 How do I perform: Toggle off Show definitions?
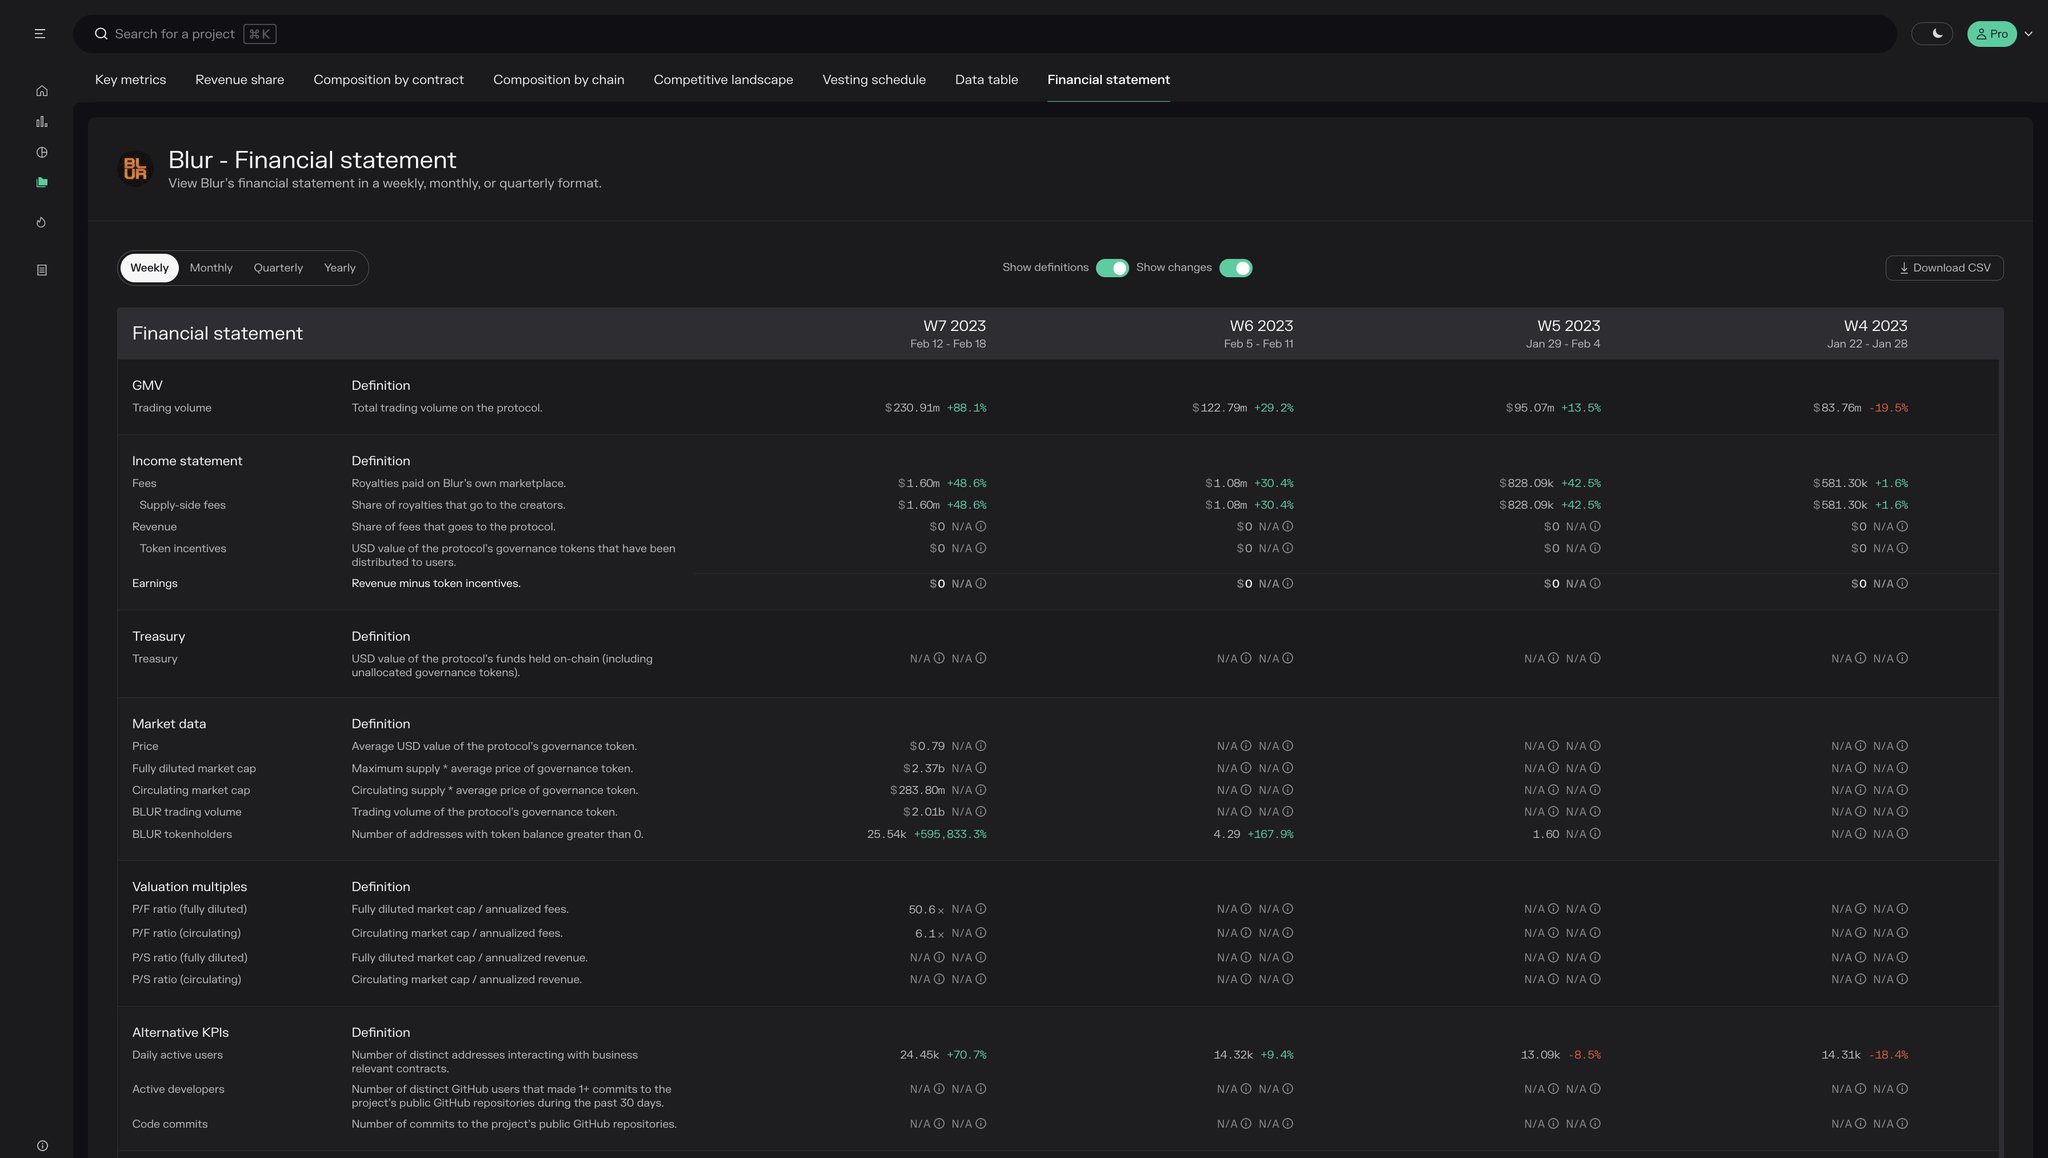pos(1113,267)
